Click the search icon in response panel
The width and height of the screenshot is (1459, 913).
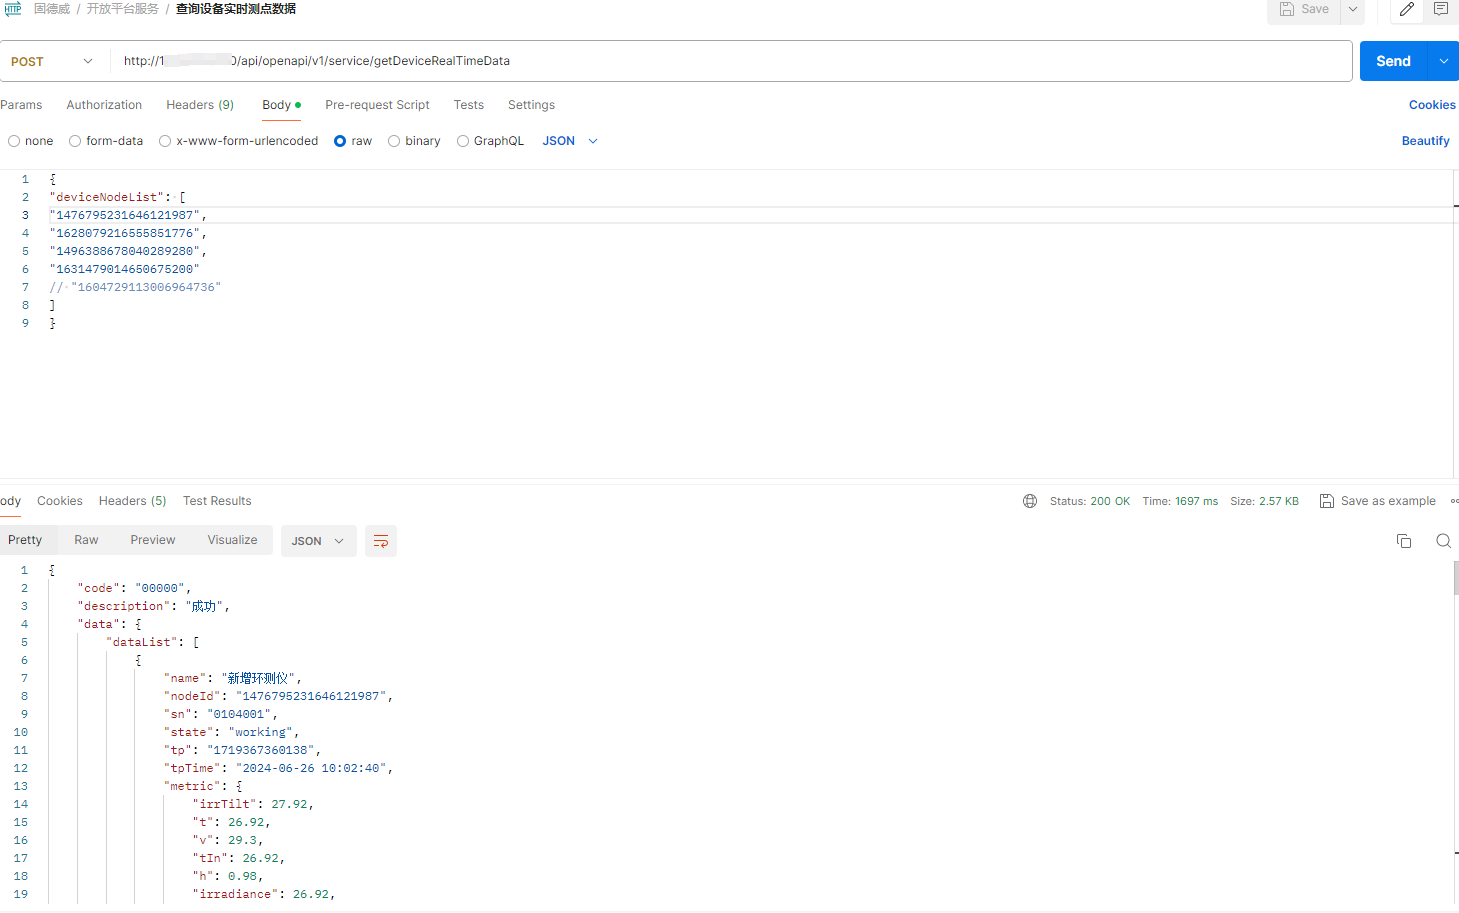pos(1443,541)
